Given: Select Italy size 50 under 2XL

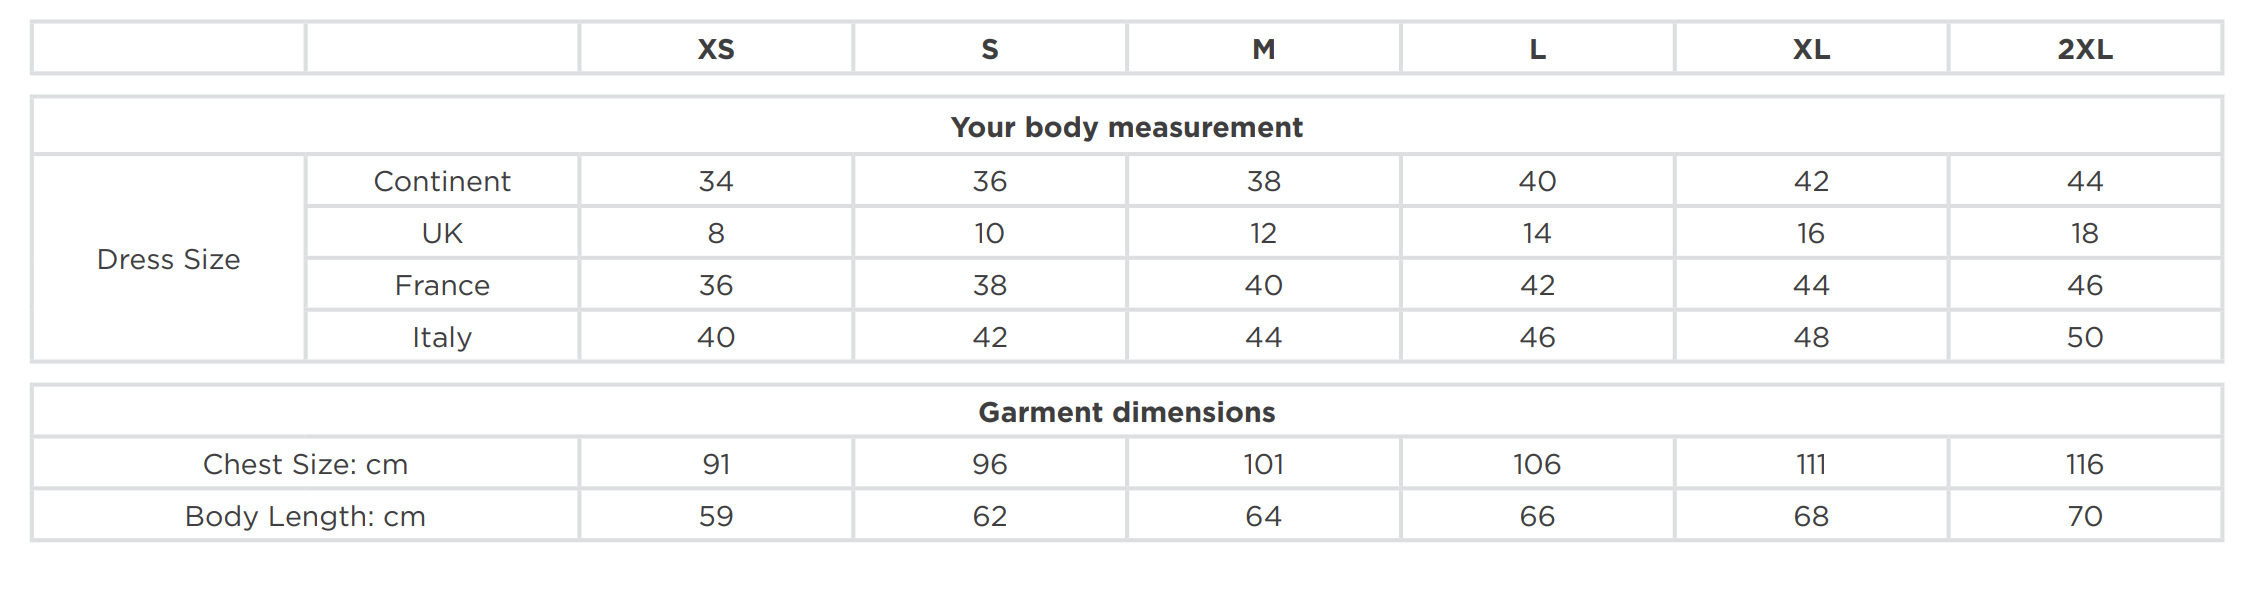Looking at the screenshot, I should tap(2085, 337).
